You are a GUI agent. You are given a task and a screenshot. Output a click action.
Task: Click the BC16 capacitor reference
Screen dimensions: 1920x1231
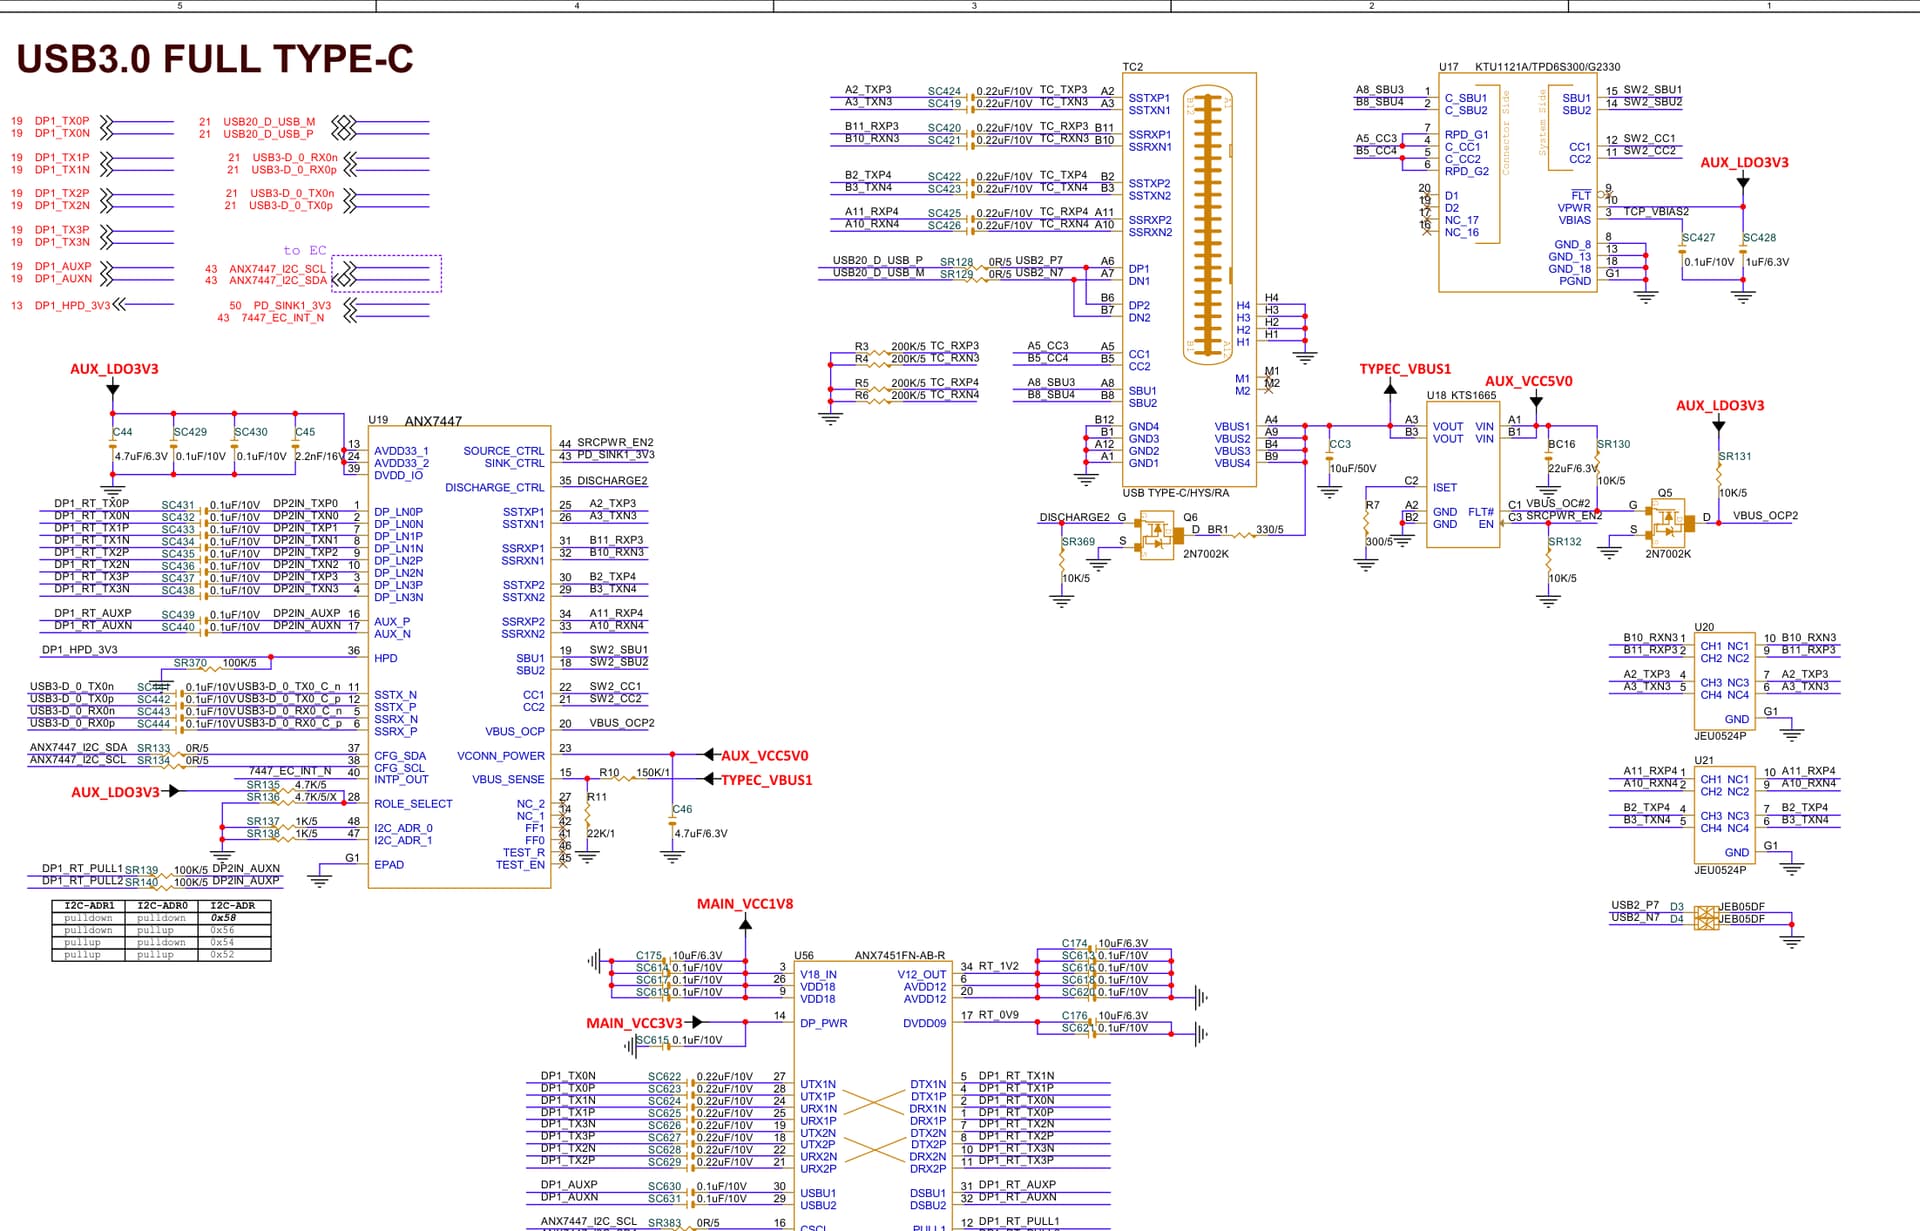(1562, 444)
